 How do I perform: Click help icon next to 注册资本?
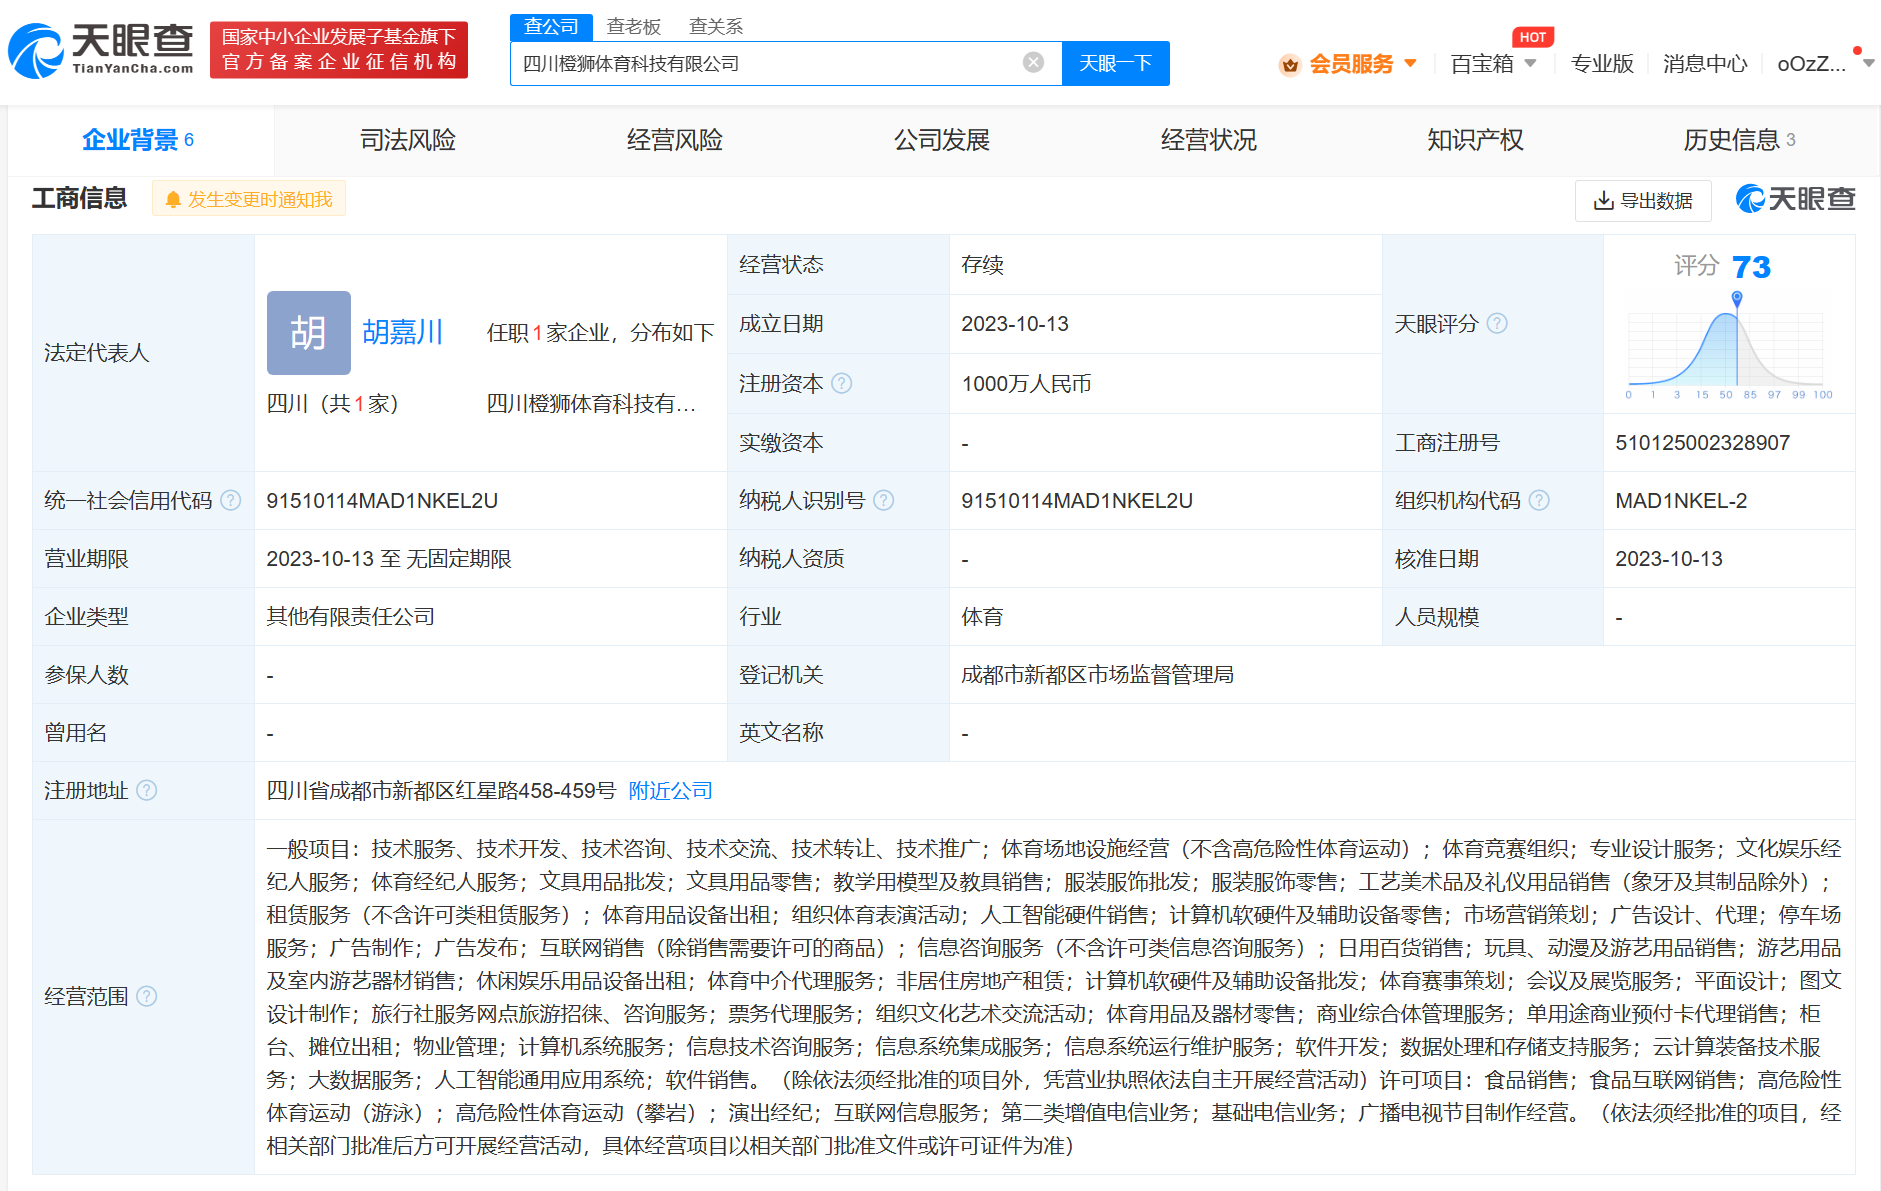pyautogui.click(x=842, y=383)
